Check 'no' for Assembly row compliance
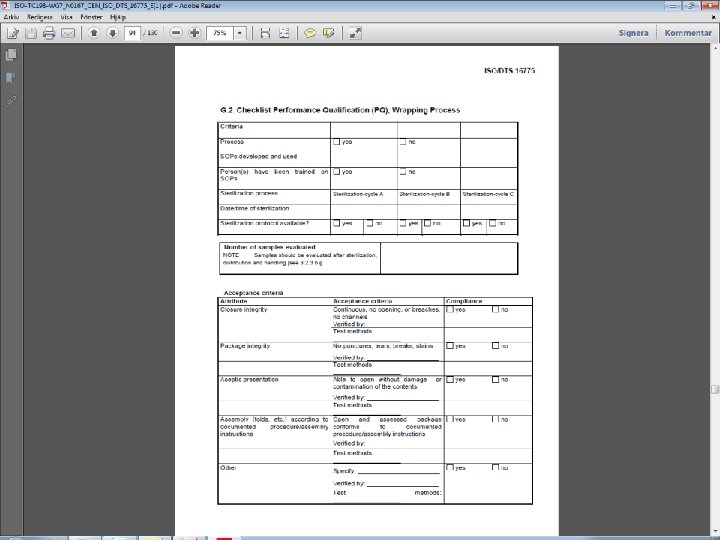This screenshot has height=540, width=720. (x=495, y=419)
